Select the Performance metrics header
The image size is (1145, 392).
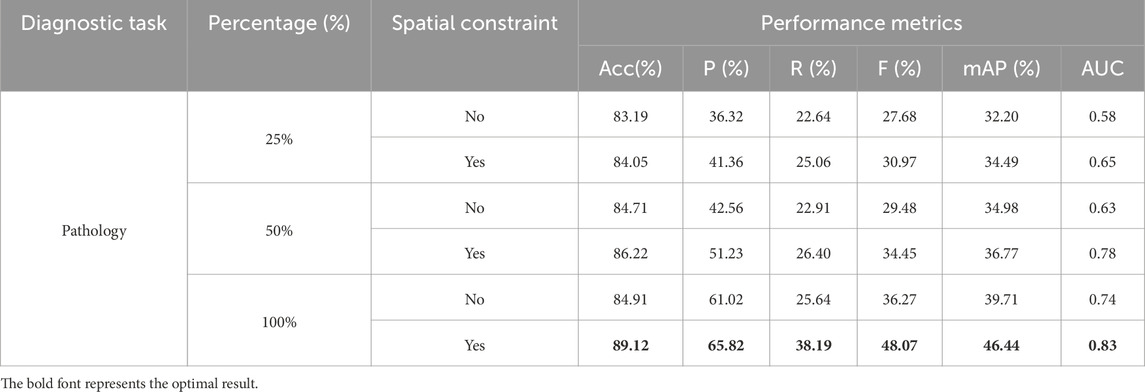click(x=862, y=23)
